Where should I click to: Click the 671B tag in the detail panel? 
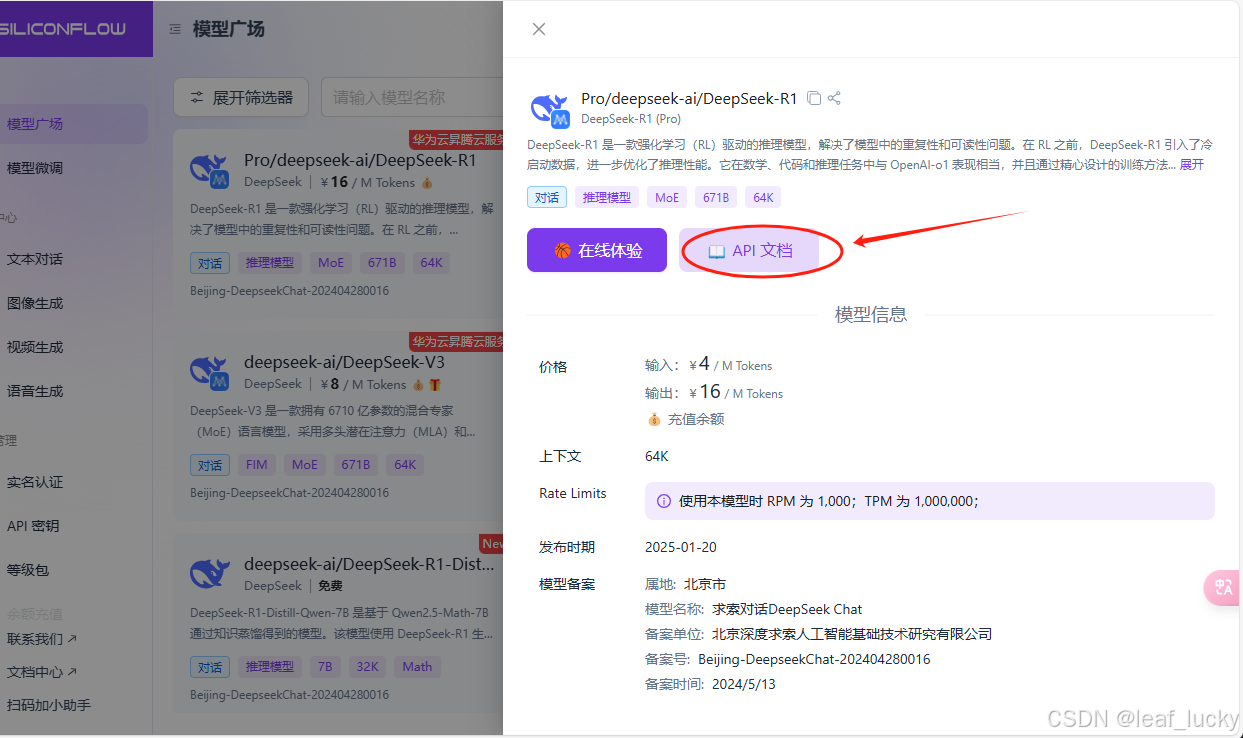716,197
